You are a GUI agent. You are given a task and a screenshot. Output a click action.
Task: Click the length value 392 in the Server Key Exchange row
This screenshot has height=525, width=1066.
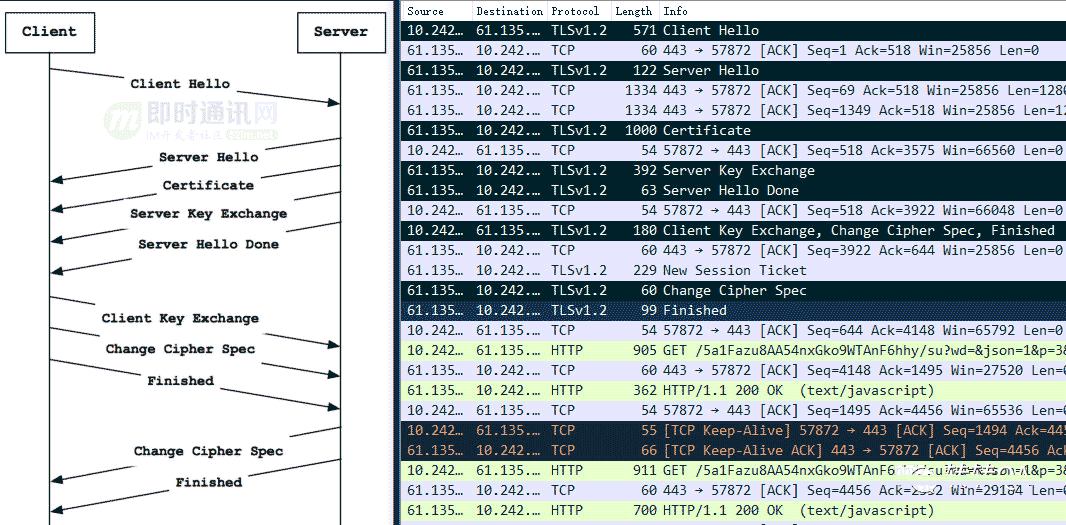(x=644, y=171)
